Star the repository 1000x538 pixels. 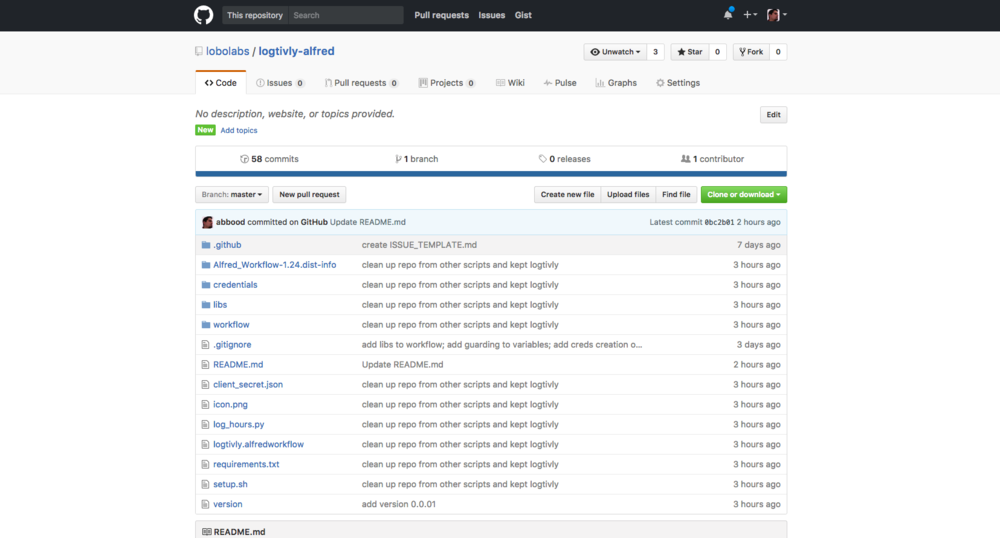click(x=689, y=52)
